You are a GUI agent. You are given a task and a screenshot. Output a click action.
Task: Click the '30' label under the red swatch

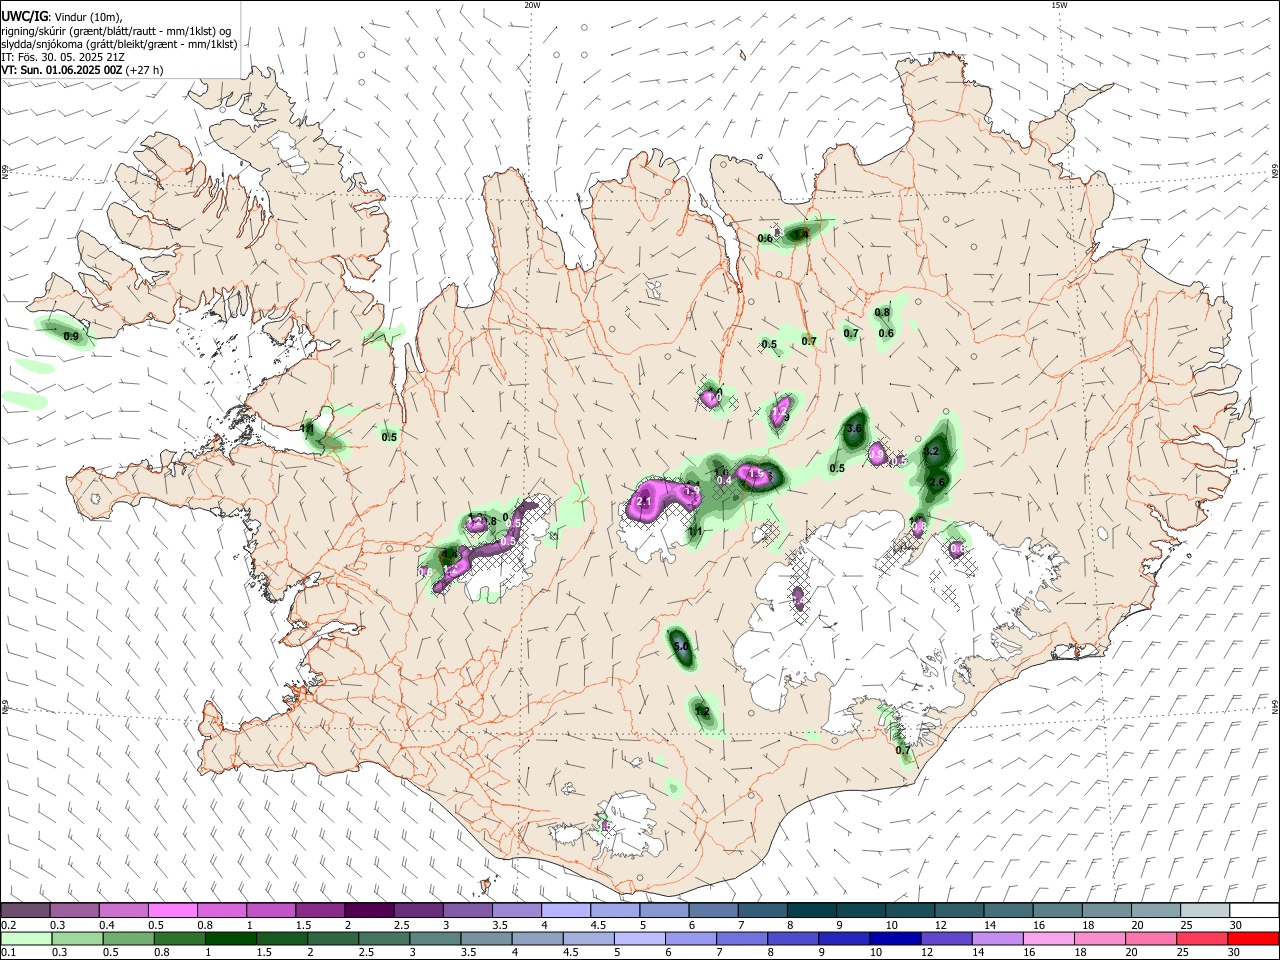tap(1235, 953)
